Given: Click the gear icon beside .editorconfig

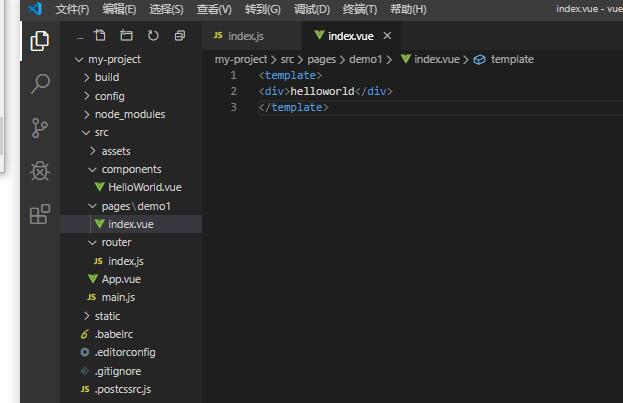Looking at the screenshot, I should [85, 352].
